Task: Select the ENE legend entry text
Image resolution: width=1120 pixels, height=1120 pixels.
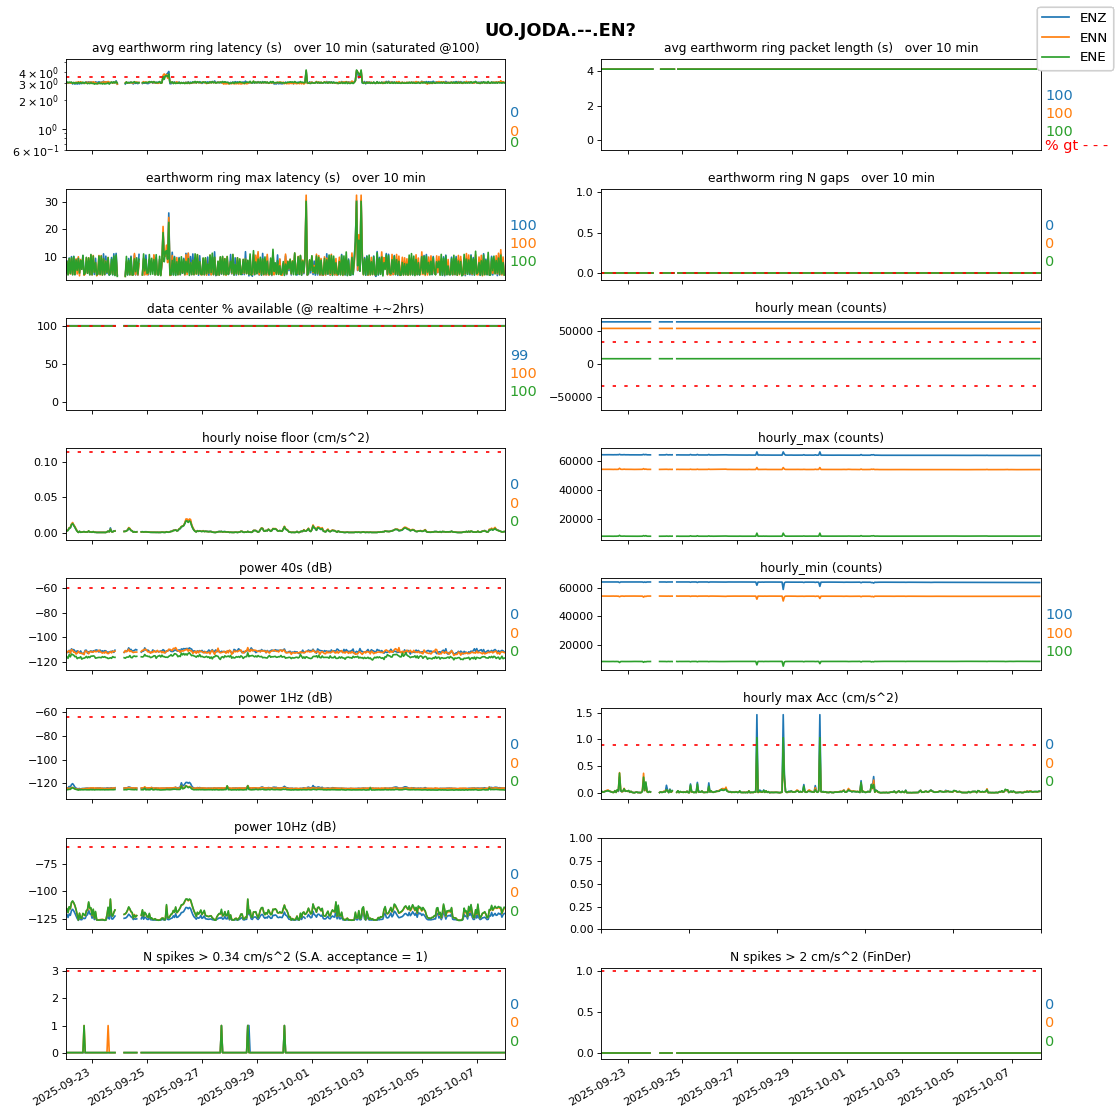Action: point(1092,57)
